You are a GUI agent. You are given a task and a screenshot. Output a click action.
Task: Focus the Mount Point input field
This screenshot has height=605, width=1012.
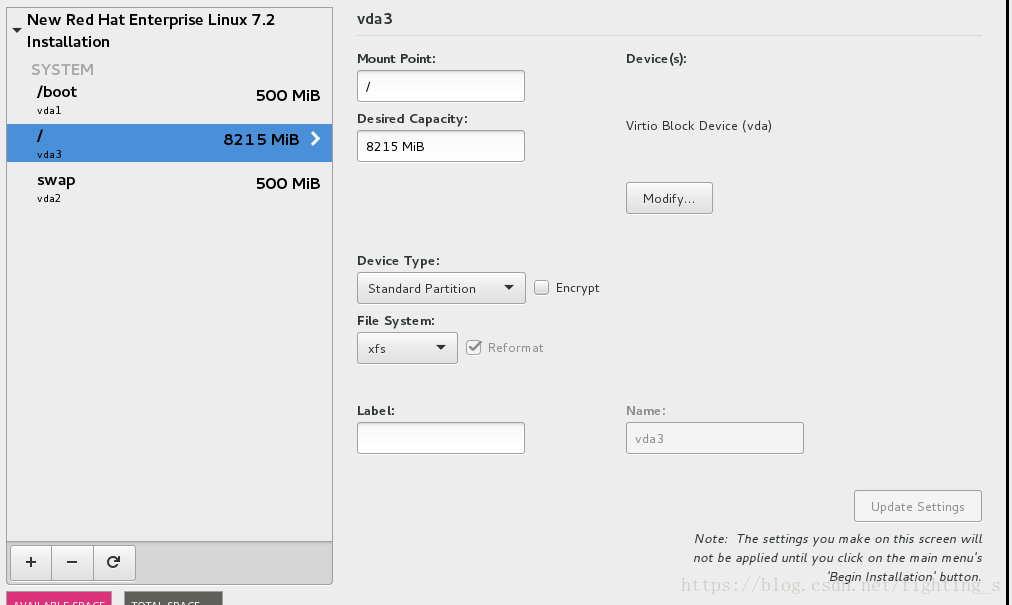pyautogui.click(x=441, y=86)
